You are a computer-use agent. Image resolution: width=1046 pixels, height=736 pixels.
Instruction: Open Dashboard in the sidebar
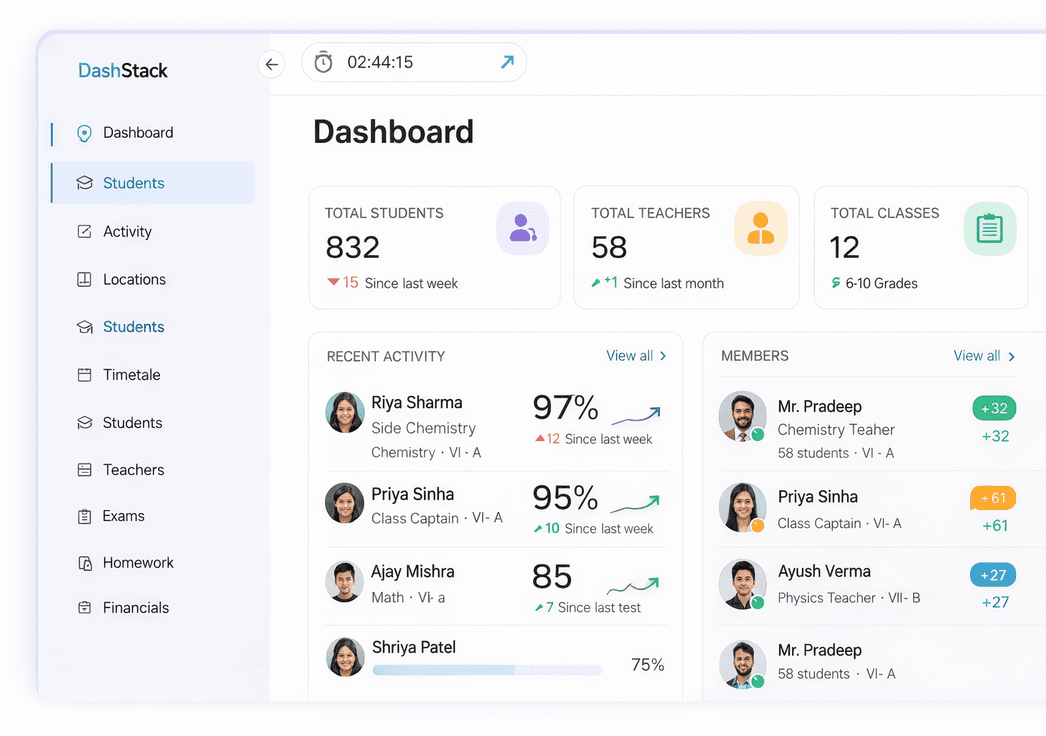point(138,133)
